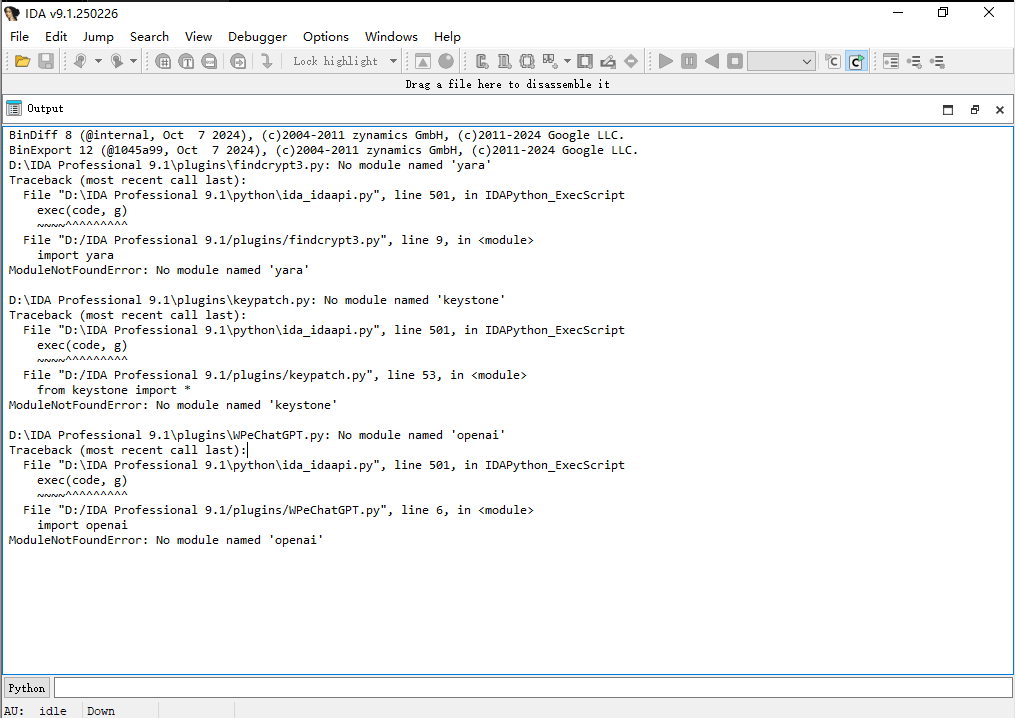1016x718 pixels.
Task: Click the Python language button
Action: click(x=27, y=688)
